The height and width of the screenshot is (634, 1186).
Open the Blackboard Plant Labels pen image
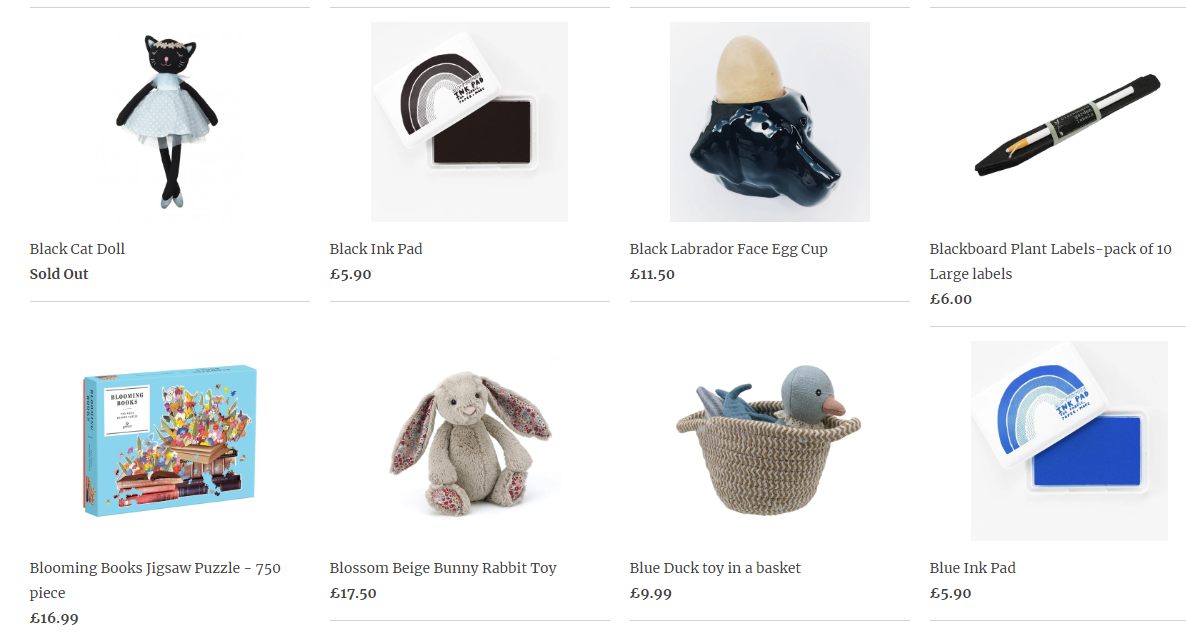pos(1069,122)
